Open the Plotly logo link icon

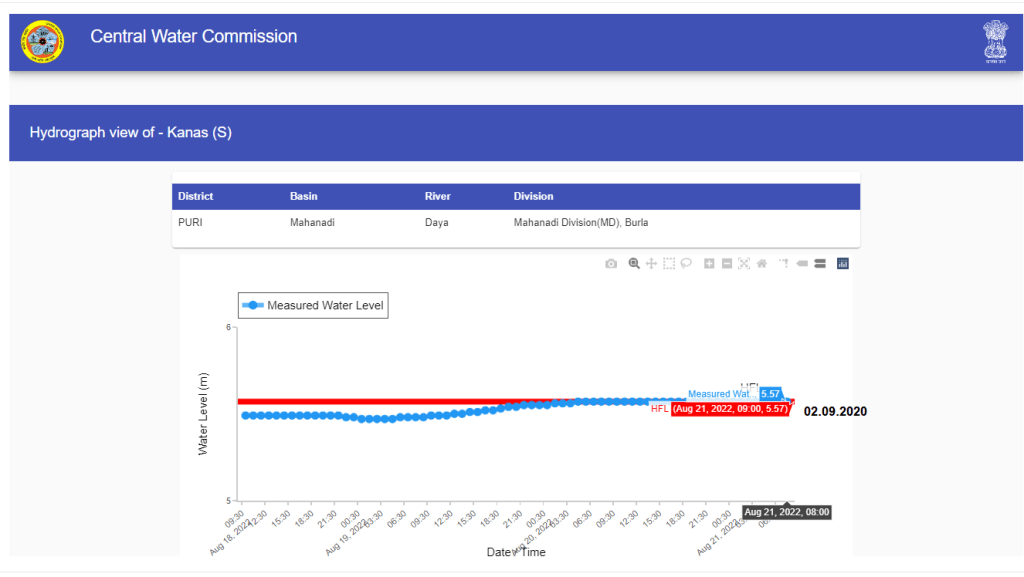[x=842, y=264]
